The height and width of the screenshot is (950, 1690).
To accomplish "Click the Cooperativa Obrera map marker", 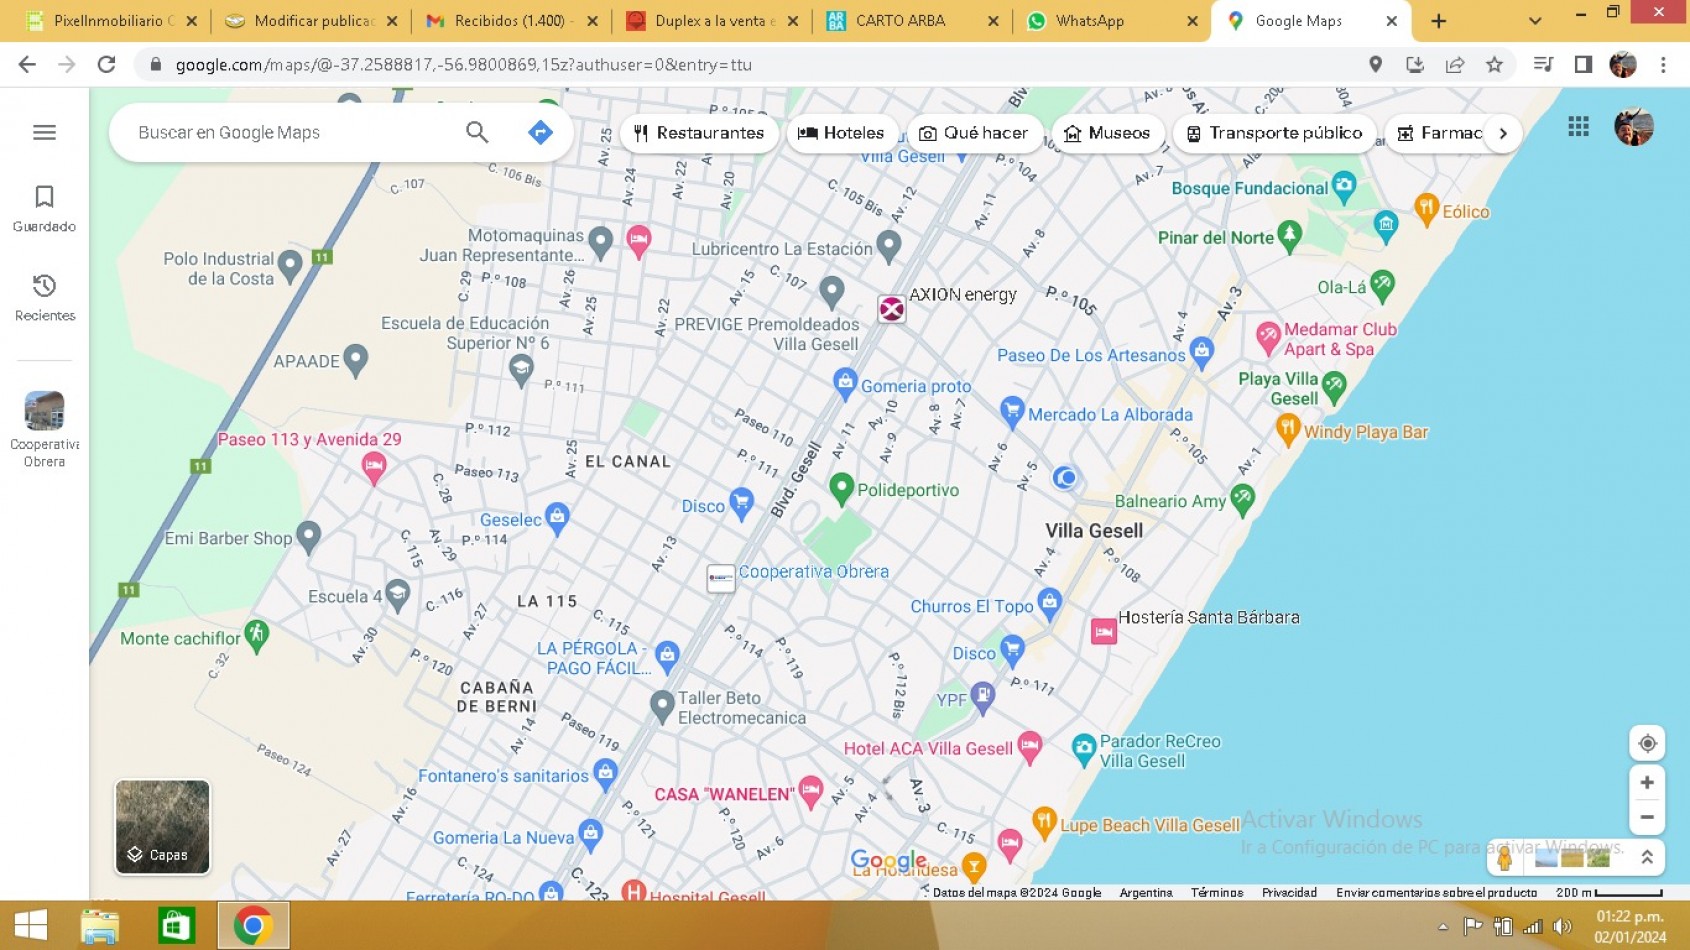I will pyautogui.click(x=720, y=578).
